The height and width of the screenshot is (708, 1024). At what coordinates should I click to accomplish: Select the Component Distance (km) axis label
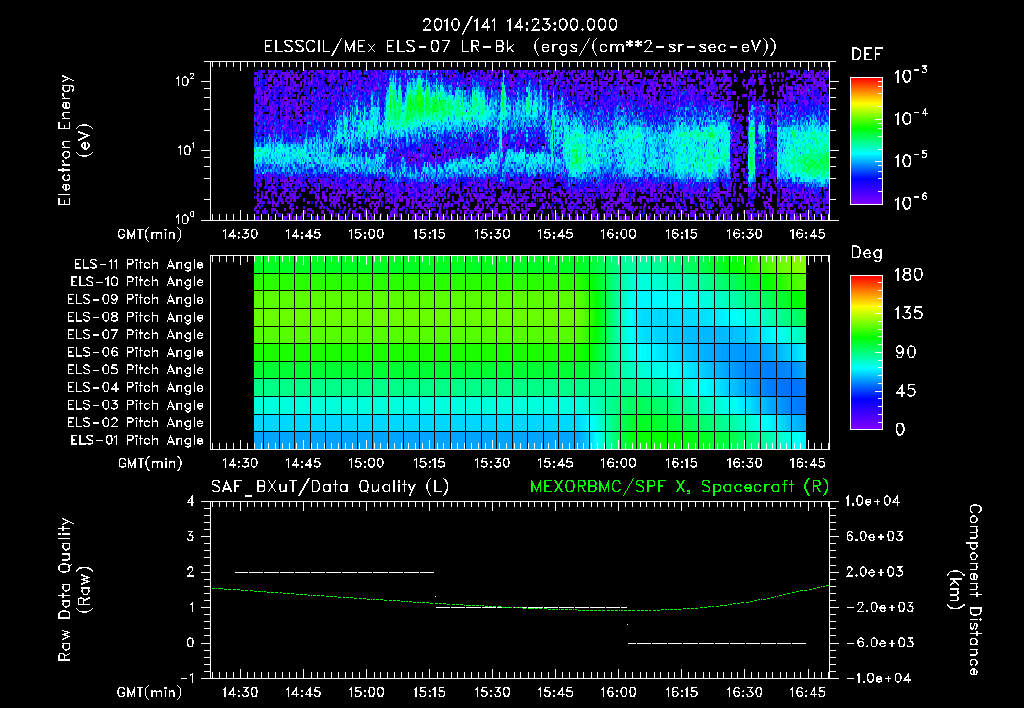(965, 590)
